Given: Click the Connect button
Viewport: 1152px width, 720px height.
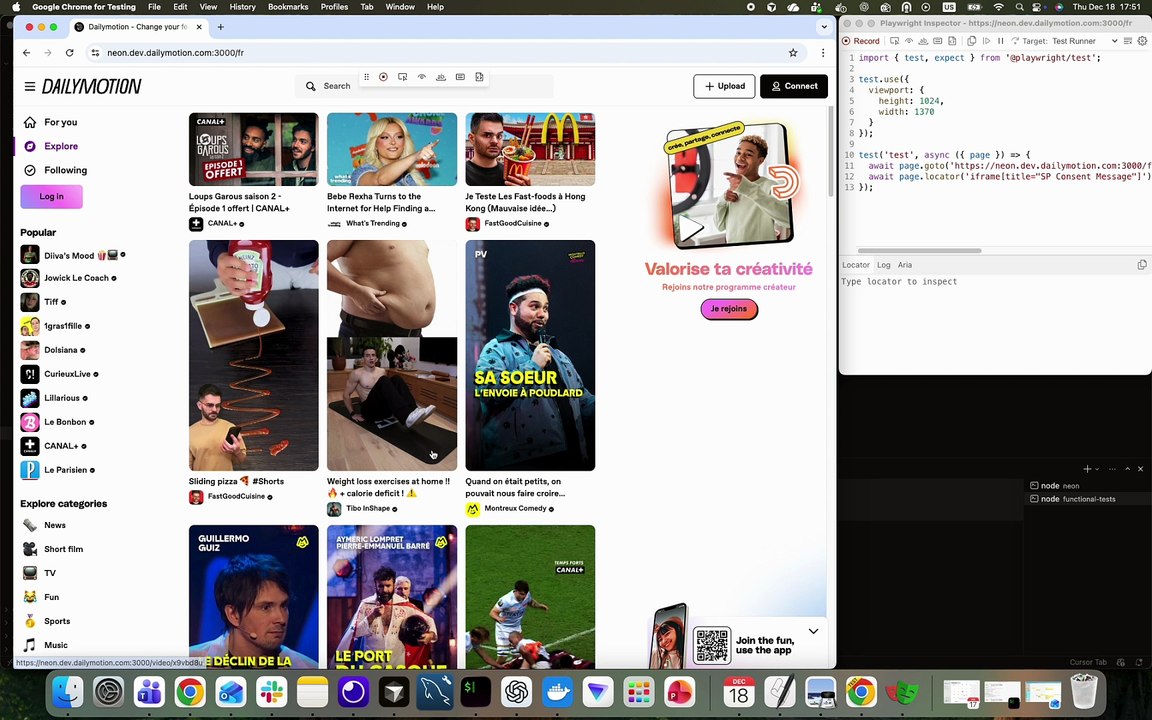Looking at the screenshot, I should (x=794, y=86).
